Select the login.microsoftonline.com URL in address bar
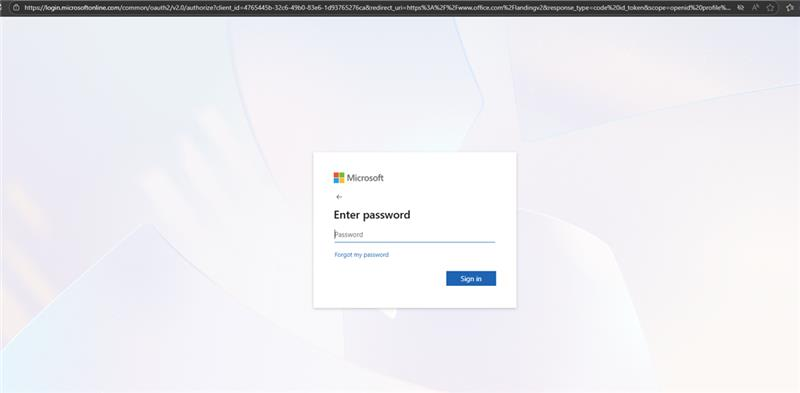The image size is (800, 393). point(377,8)
